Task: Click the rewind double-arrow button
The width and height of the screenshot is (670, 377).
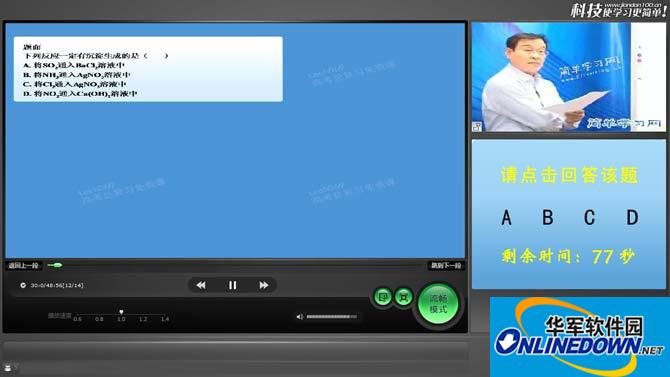Action: coord(201,285)
